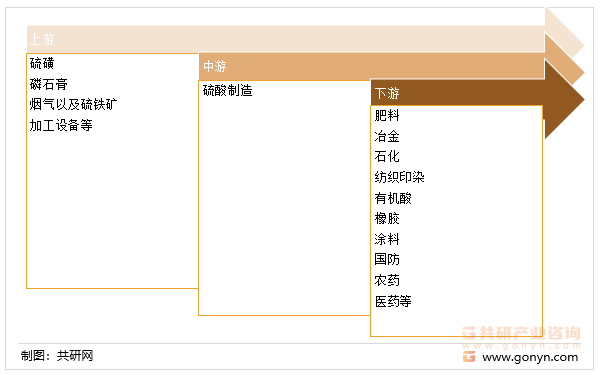The height and width of the screenshot is (375, 601).
Task: Open the www.gonyn.com link
Action: pos(530,357)
